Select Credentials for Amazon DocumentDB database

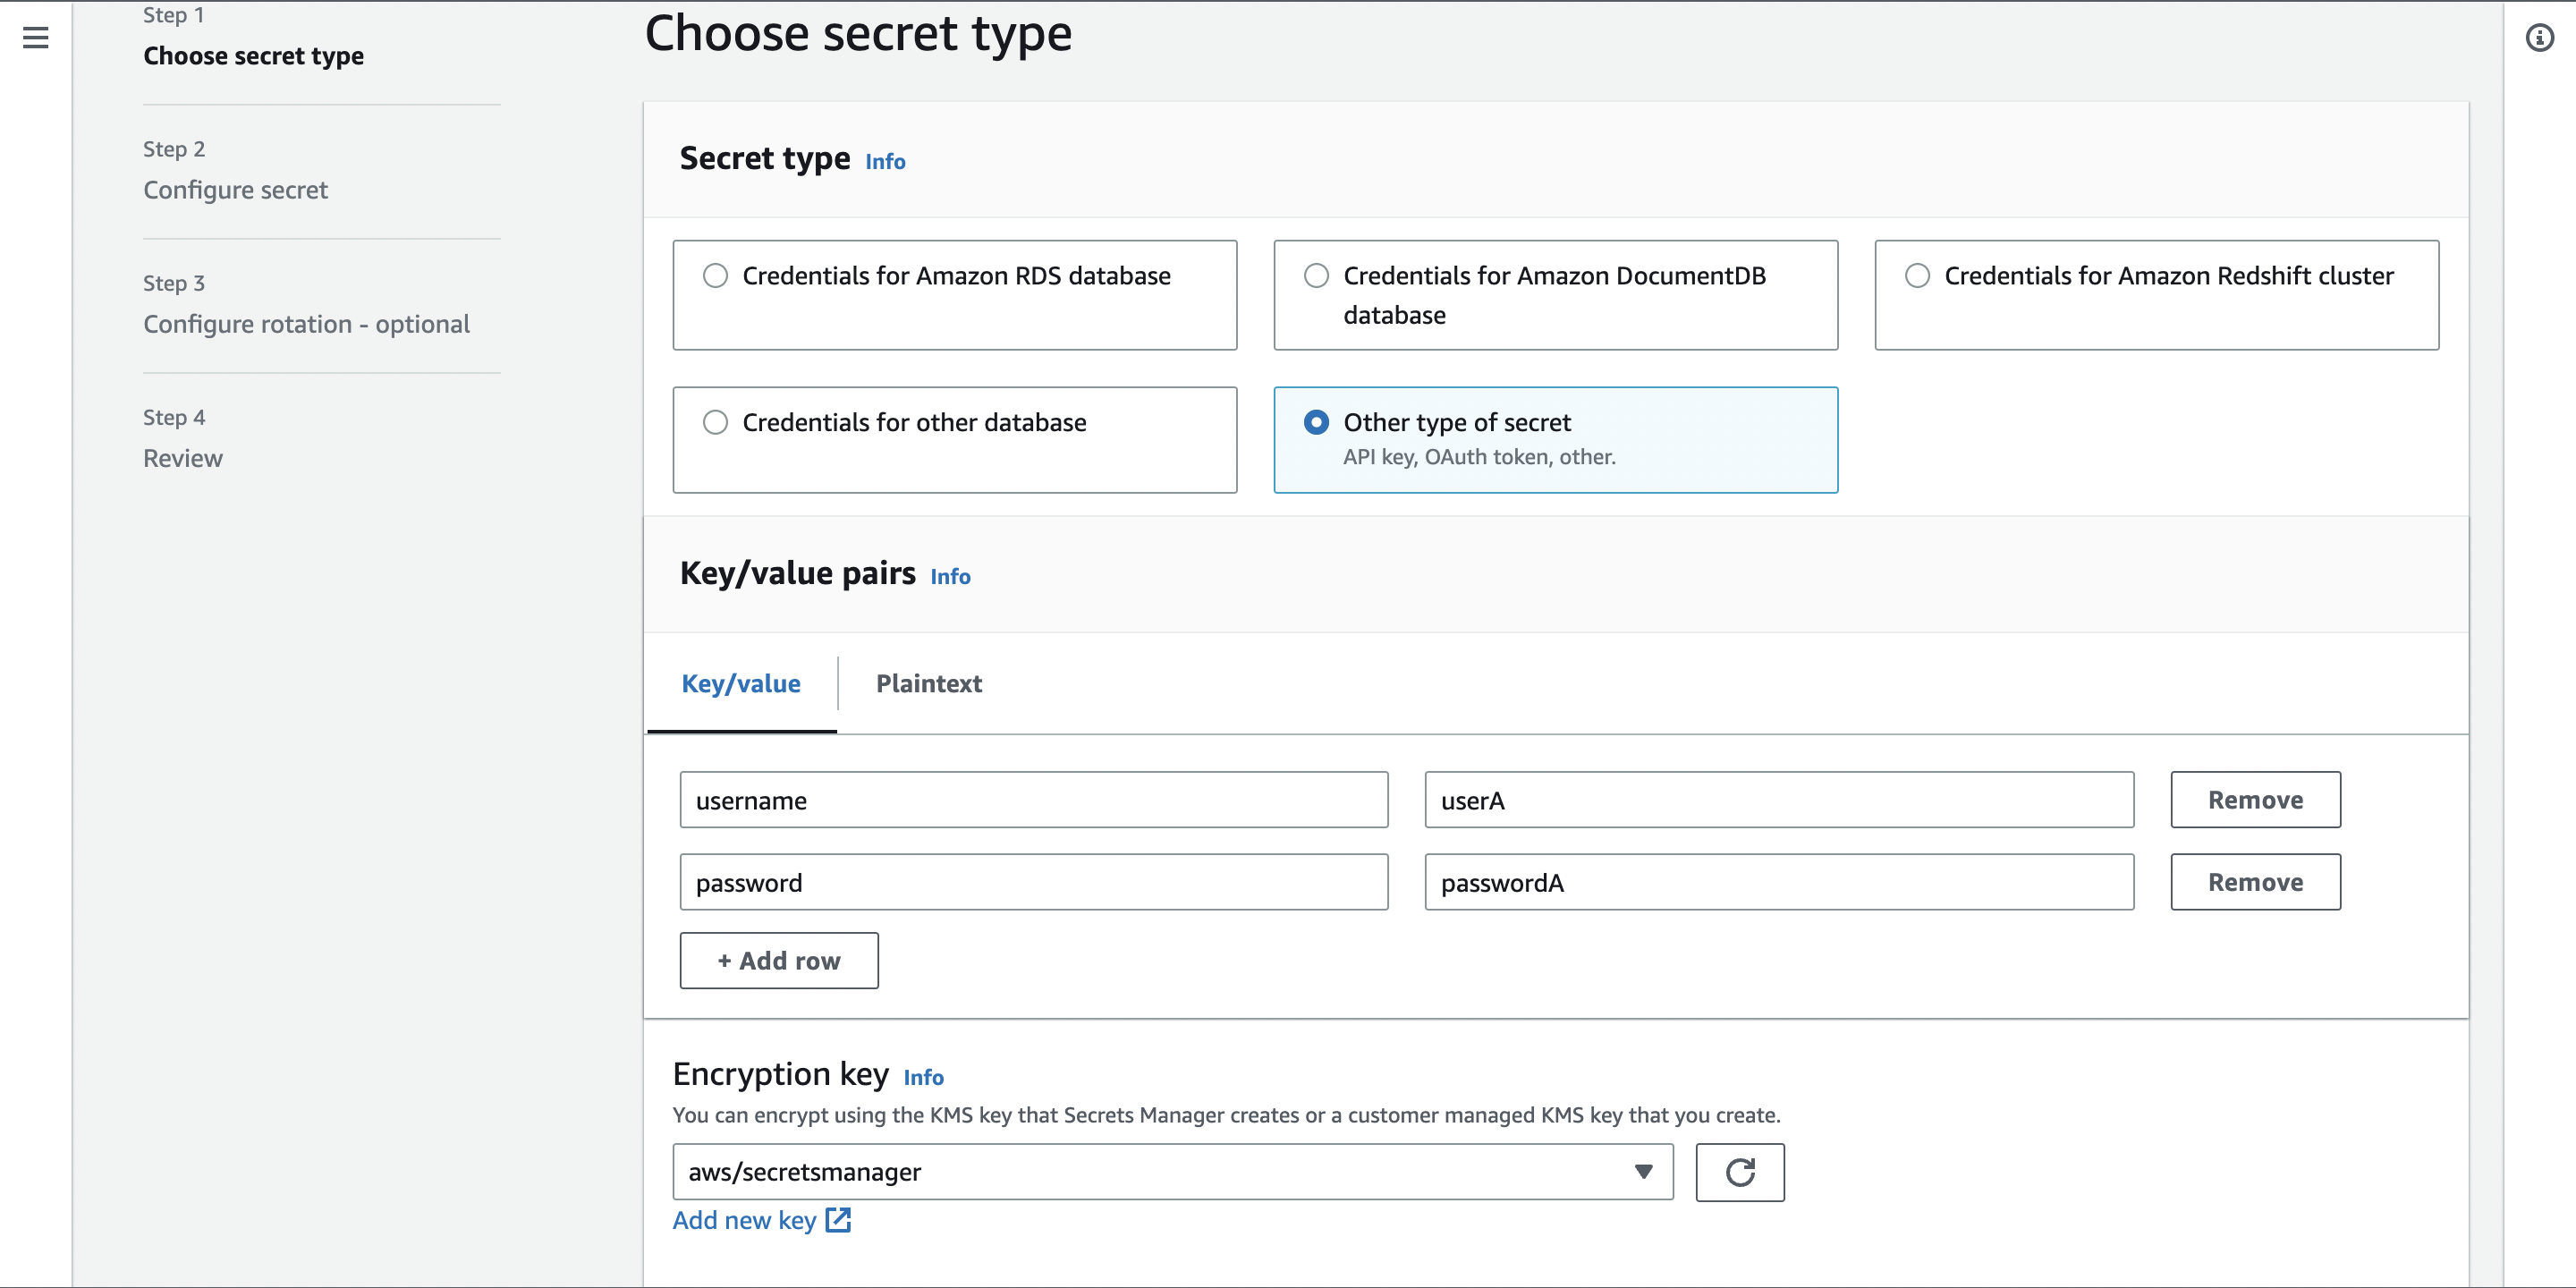[x=1555, y=295]
